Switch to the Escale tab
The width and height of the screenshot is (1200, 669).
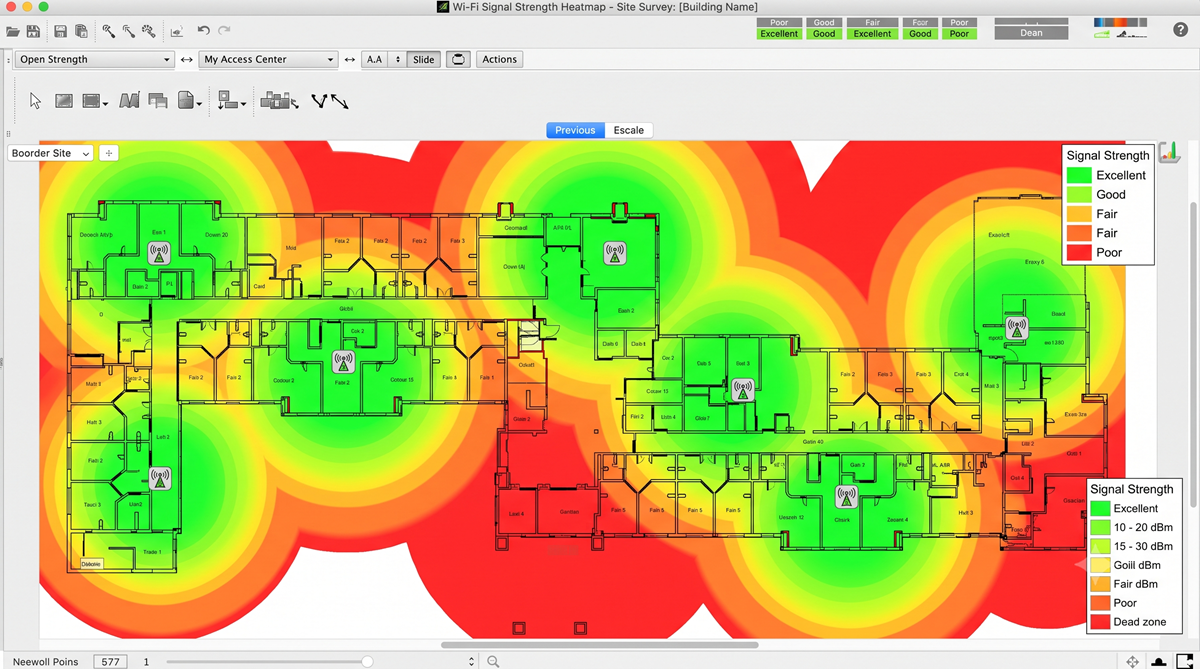click(629, 130)
